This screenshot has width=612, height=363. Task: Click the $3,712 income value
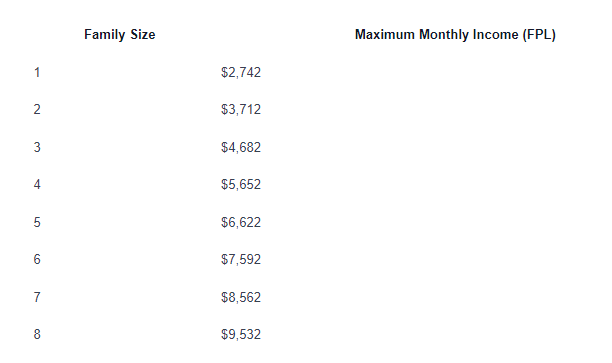[x=241, y=109]
